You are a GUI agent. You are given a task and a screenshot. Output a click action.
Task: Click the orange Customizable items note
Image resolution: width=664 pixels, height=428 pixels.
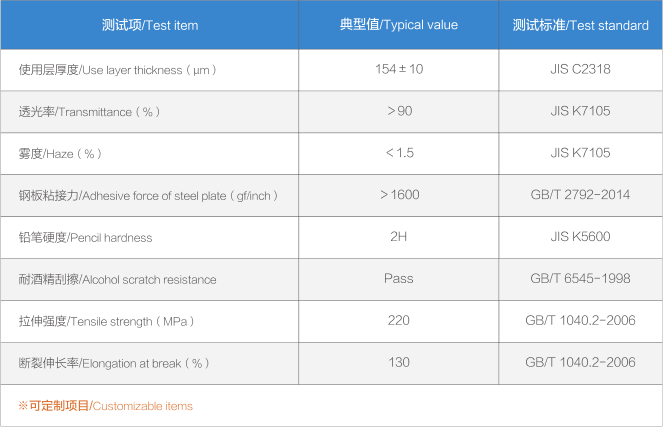[105, 406]
